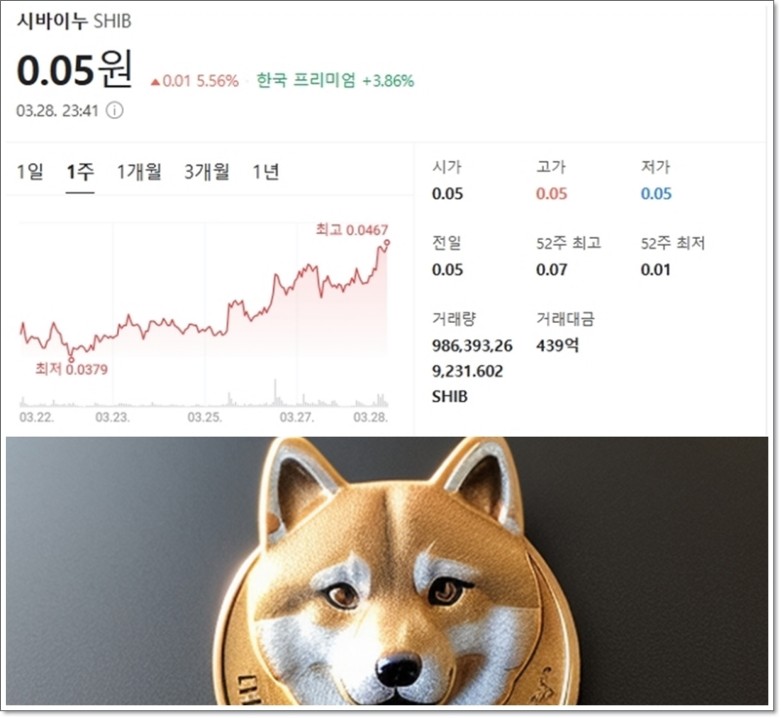
Task: Click the volume bars below price chart
Action: (204, 395)
